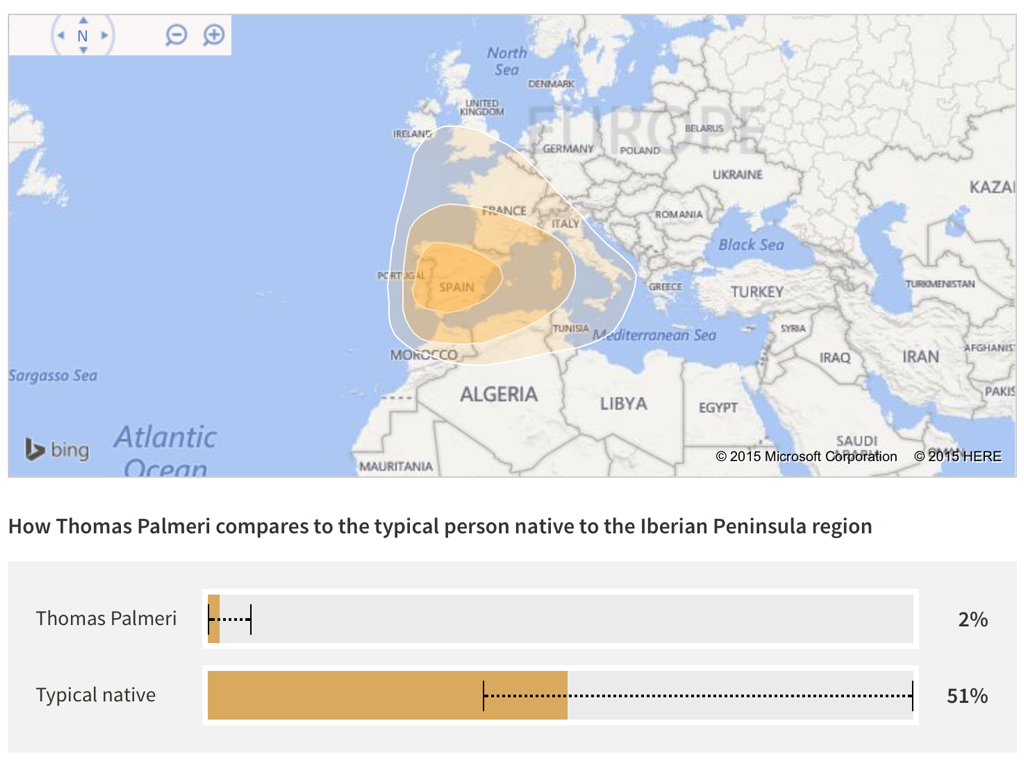Click the zoom out magnifier icon
The height and width of the screenshot is (768, 1024).
click(x=176, y=35)
